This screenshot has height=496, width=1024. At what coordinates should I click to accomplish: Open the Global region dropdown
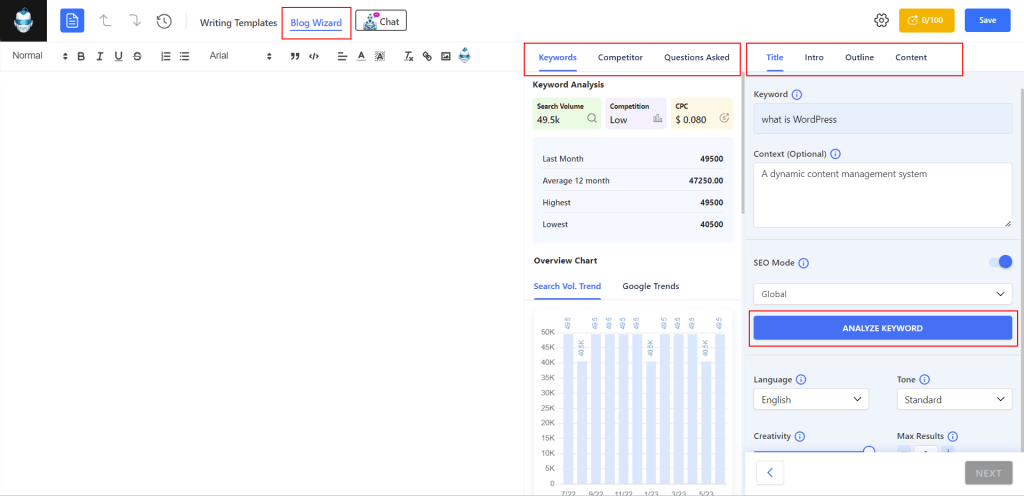pyautogui.click(x=882, y=294)
